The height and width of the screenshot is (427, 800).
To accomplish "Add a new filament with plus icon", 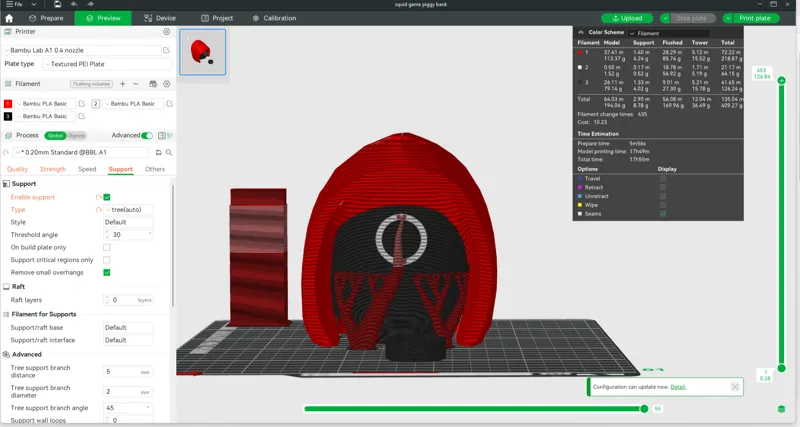I will click(122, 84).
